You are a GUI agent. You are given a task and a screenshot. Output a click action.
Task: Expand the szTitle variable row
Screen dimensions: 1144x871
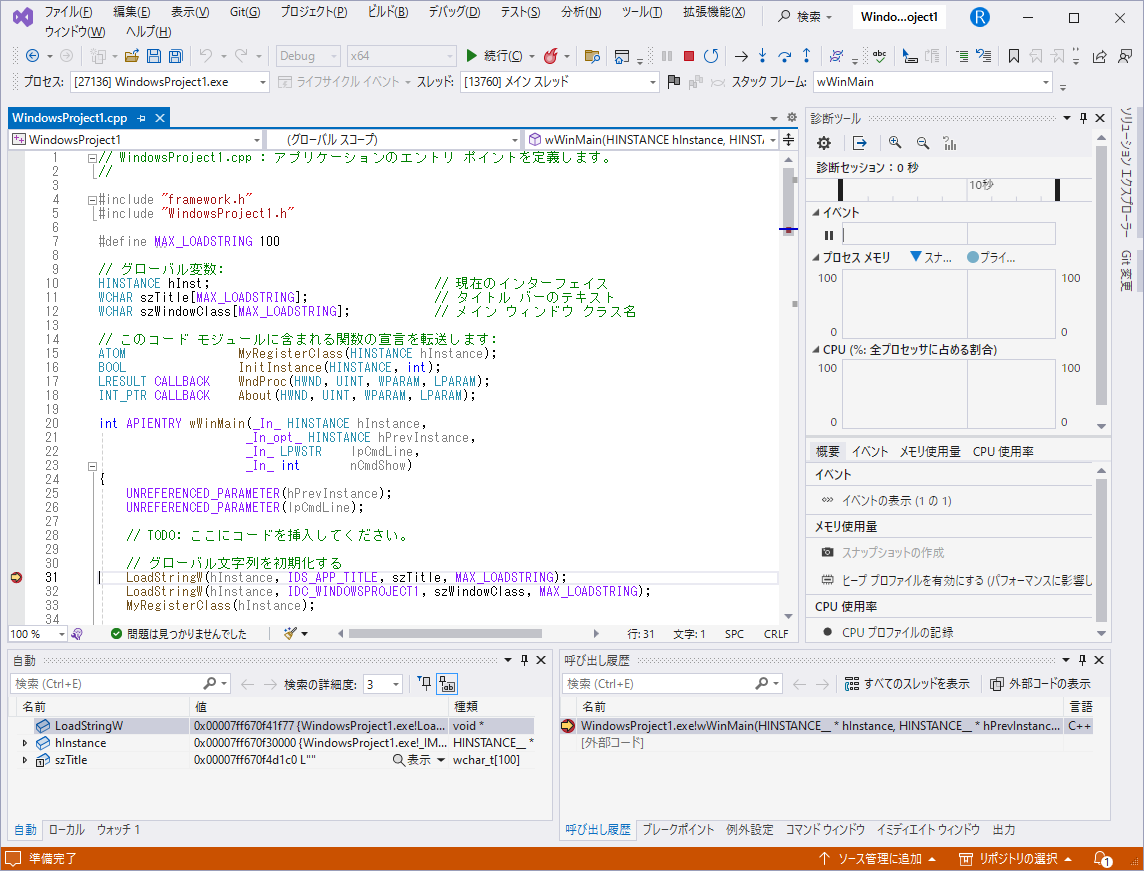point(25,759)
